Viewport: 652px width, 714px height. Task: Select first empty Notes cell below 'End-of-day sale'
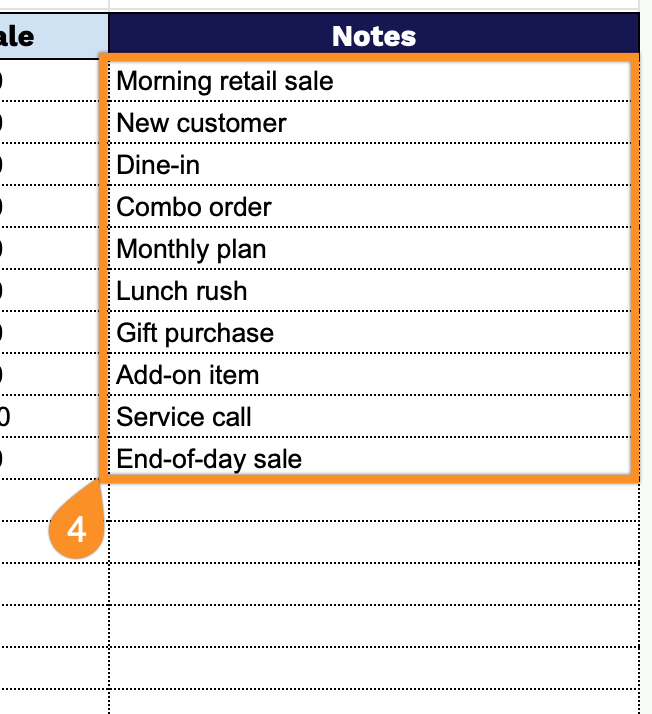tap(372, 502)
